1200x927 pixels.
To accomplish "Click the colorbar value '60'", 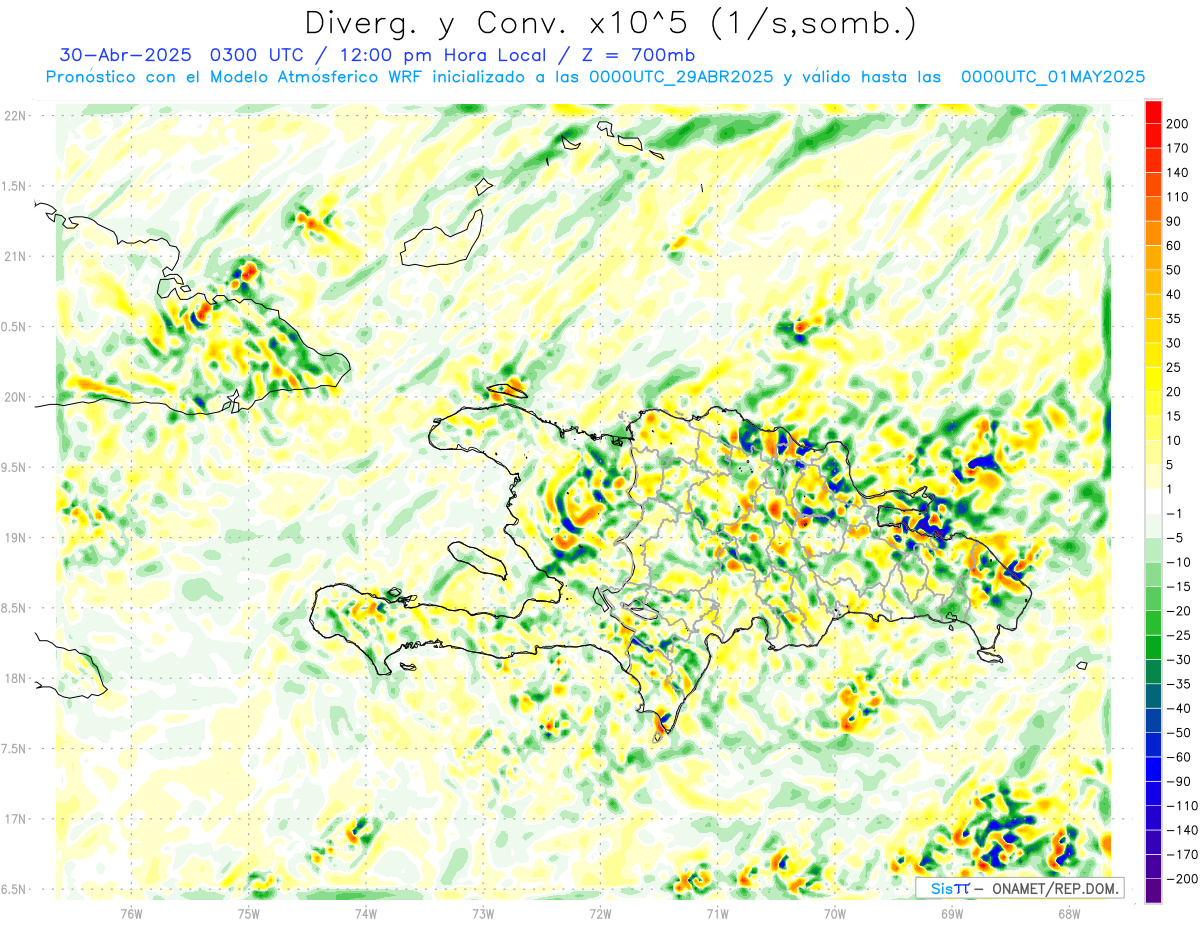I will pos(1173,246).
